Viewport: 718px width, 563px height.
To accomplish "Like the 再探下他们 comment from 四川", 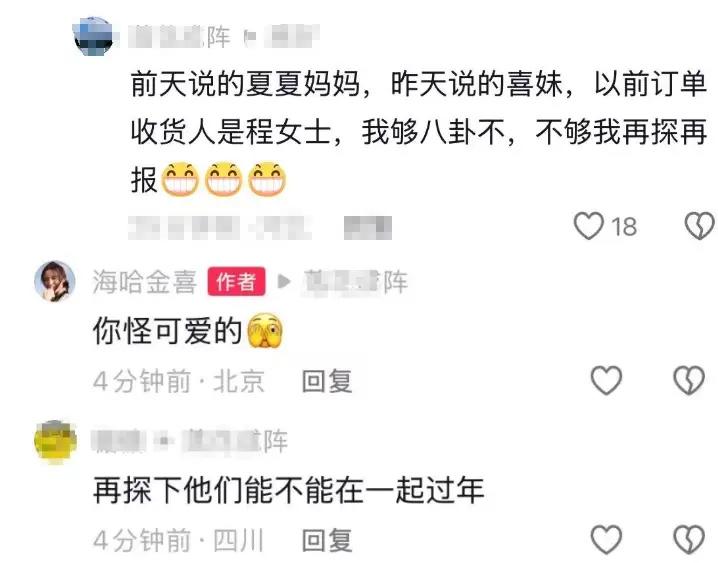I will tap(606, 539).
